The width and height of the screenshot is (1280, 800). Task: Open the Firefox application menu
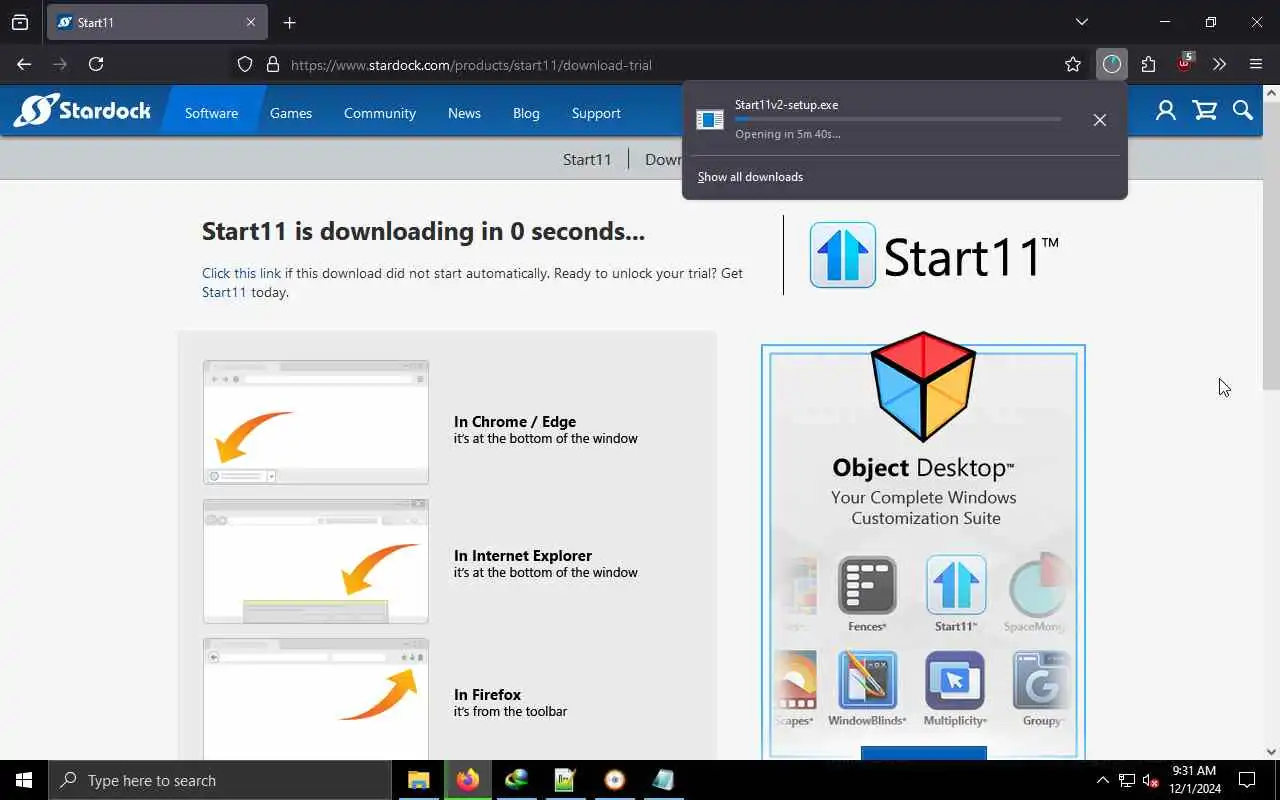point(1256,64)
